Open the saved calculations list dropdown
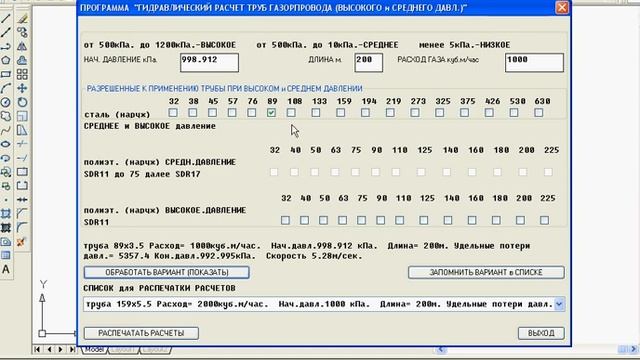Viewport: 640px width, 360px height. coord(559,304)
